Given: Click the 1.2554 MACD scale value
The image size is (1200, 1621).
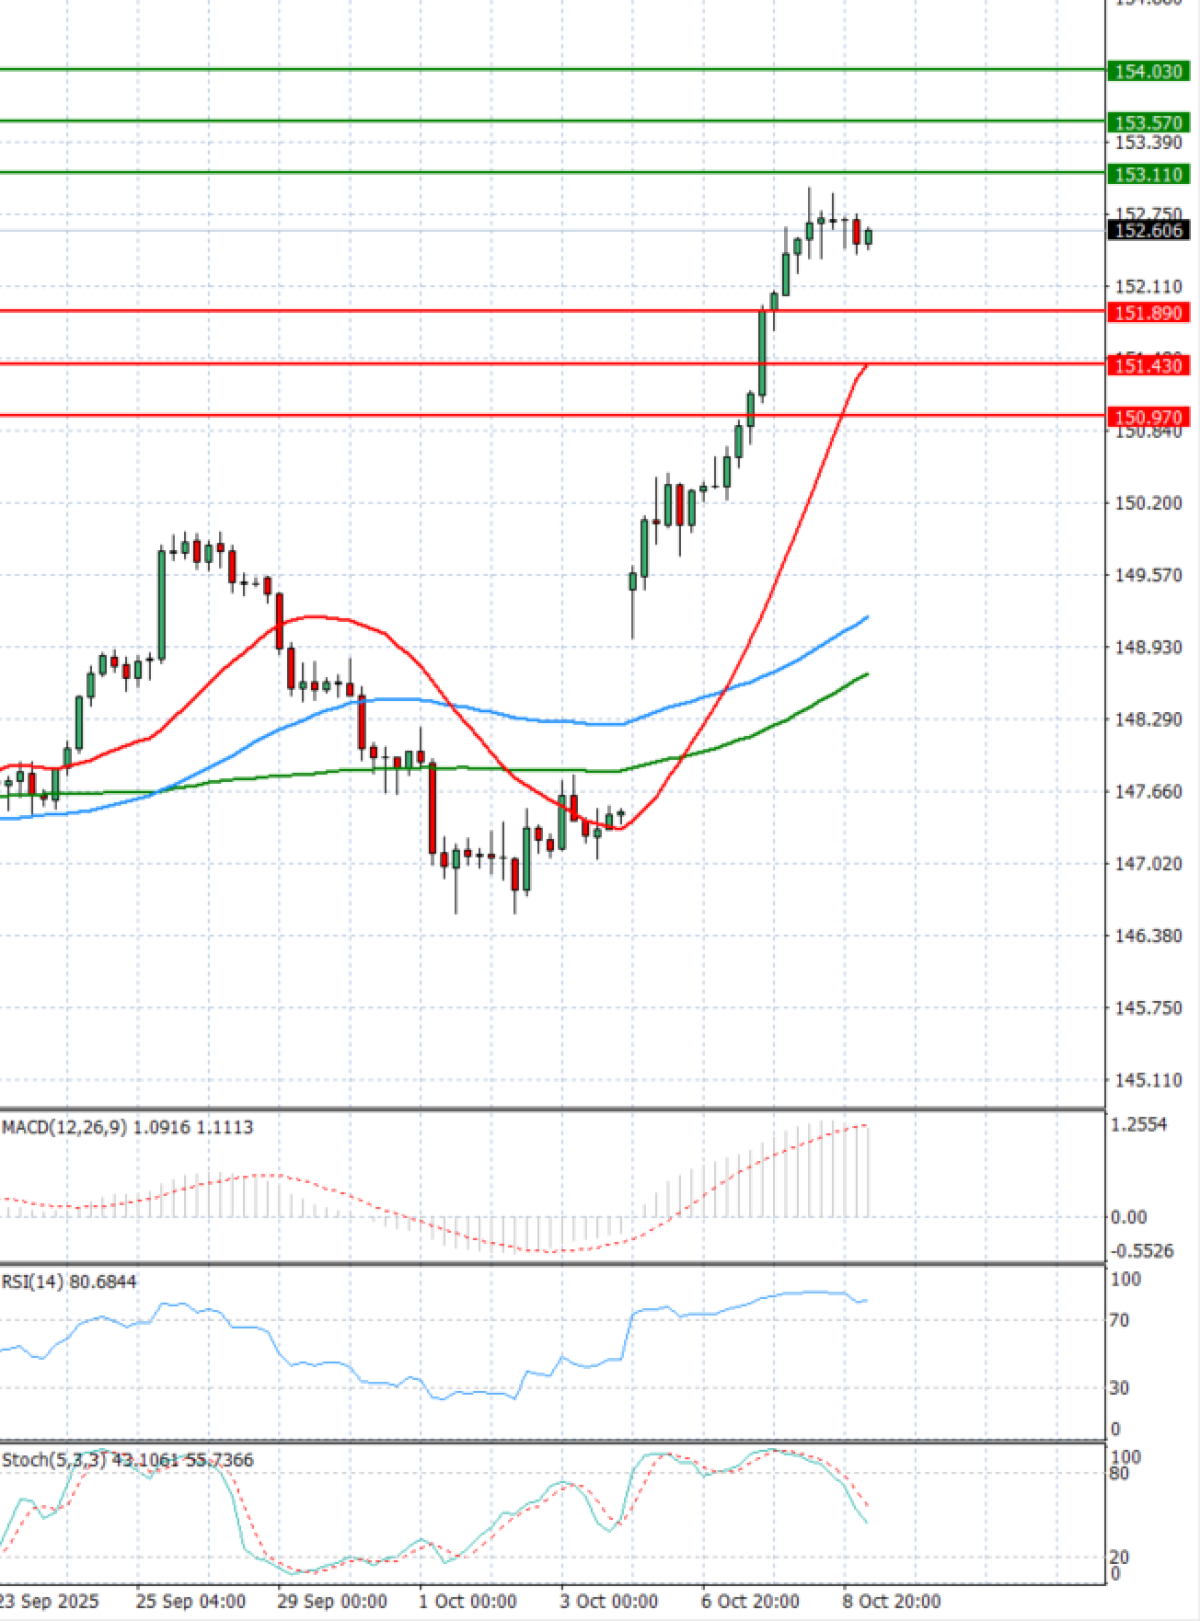Looking at the screenshot, I should 1139,1125.
